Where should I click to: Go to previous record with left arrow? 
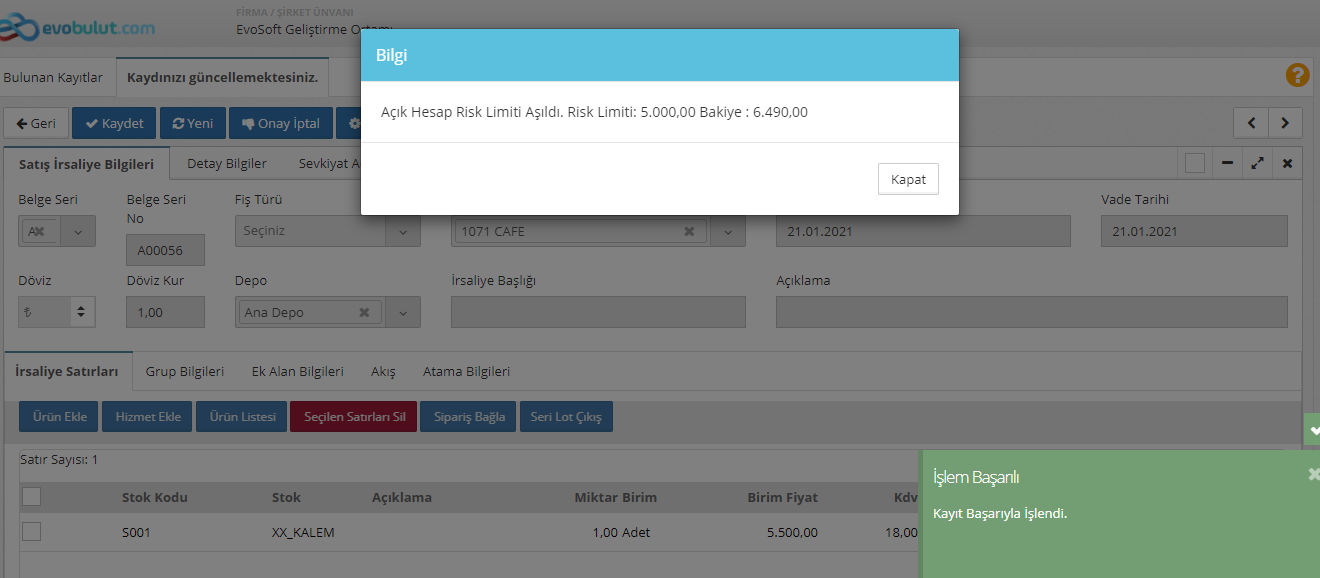[1251, 123]
